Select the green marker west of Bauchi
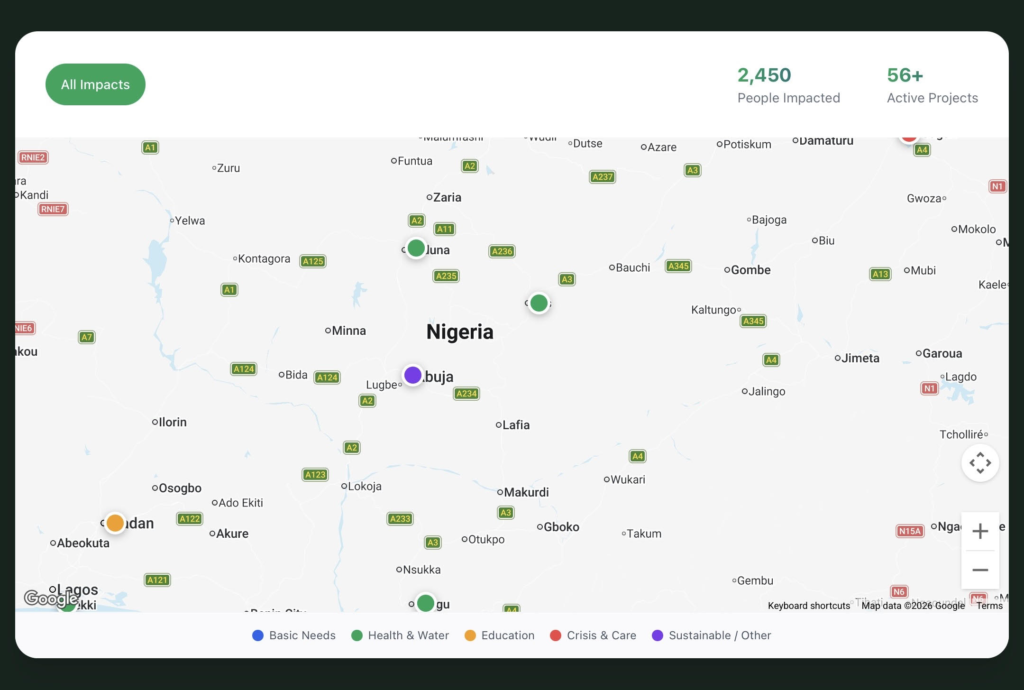The height and width of the screenshot is (690, 1024). [x=539, y=303]
